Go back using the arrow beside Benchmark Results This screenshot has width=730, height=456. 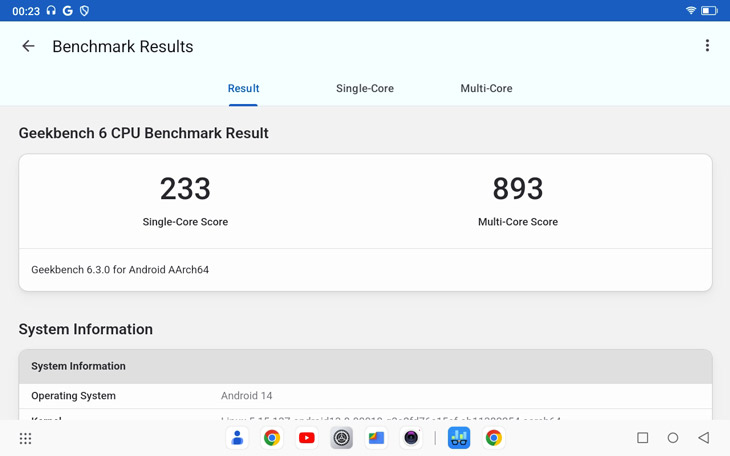(x=28, y=46)
